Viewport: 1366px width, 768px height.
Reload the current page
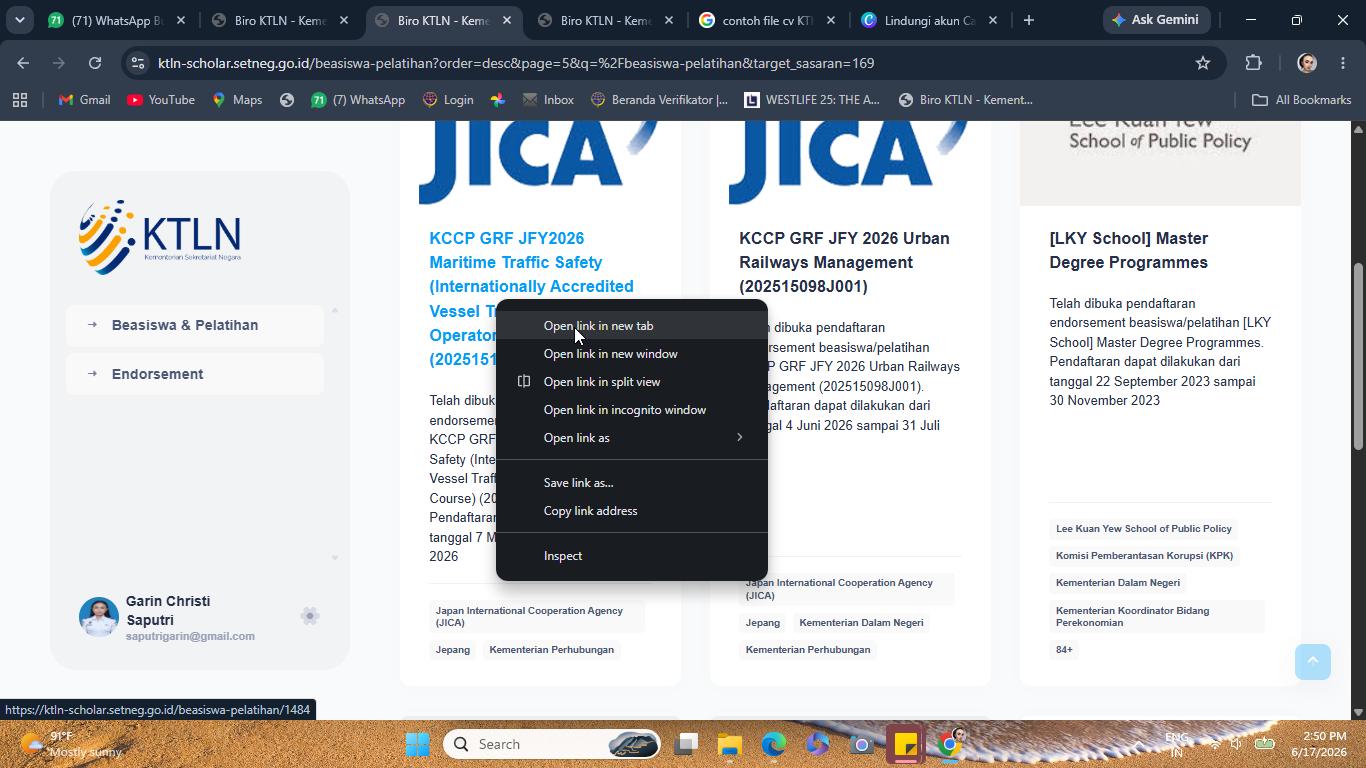point(95,63)
